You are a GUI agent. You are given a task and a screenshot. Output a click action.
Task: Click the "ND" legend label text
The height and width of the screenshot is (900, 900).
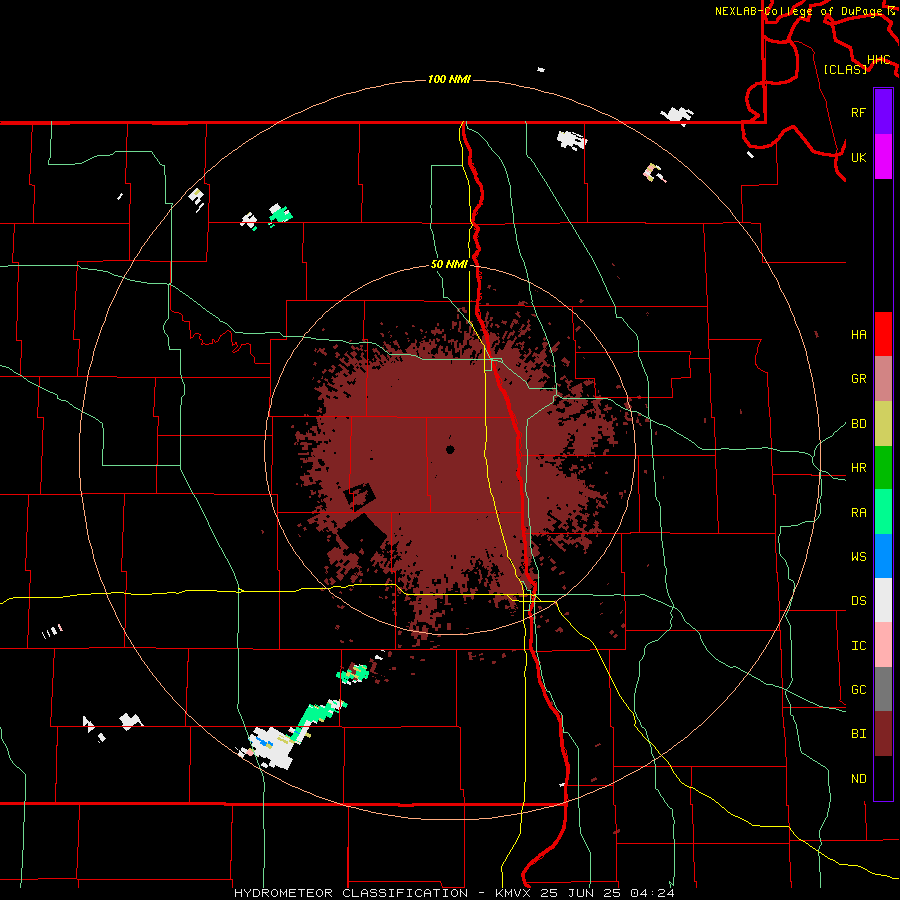[x=858, y=779]
